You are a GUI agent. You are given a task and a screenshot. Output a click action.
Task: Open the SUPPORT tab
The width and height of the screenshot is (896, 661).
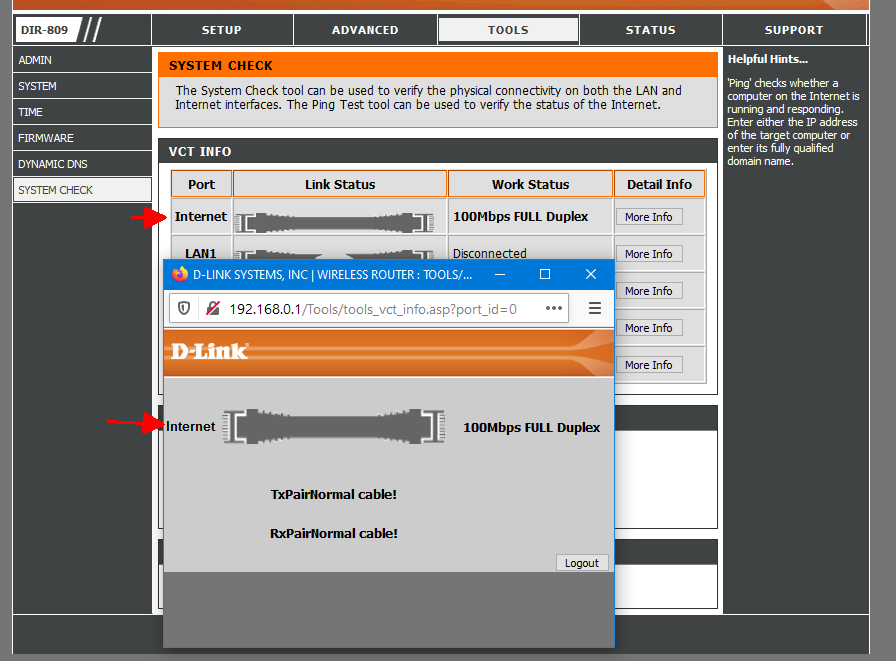794,30
